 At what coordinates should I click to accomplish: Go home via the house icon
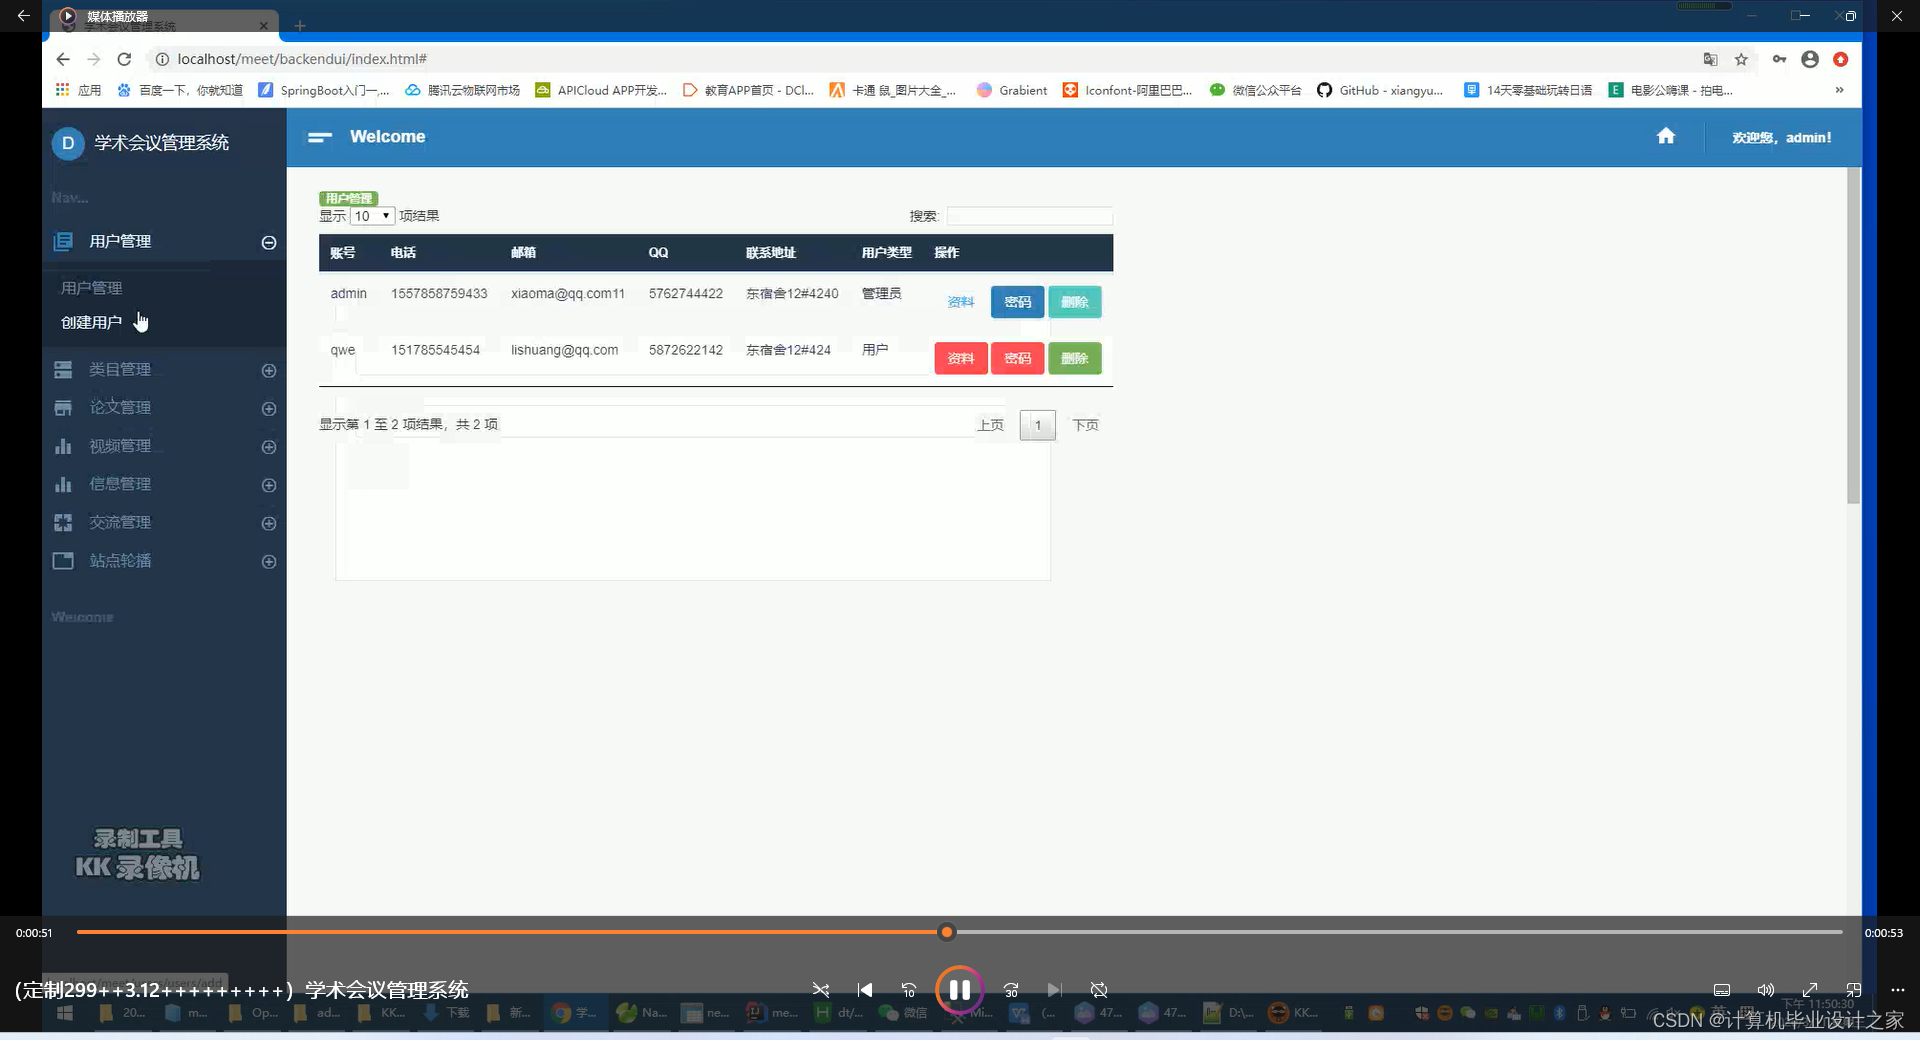[1666, 136]
